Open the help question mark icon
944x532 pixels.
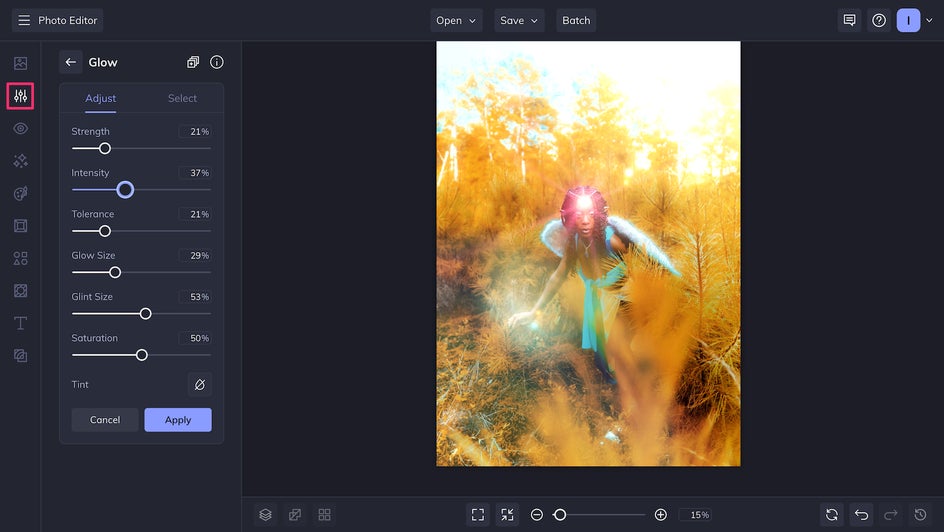879,20
